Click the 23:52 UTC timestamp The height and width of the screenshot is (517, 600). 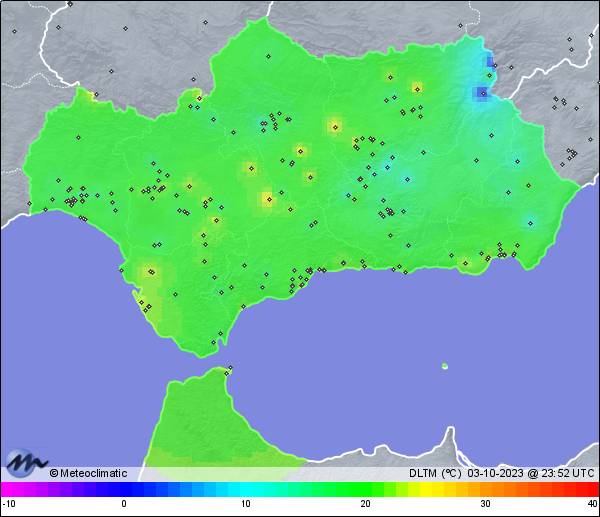pyautogui.click(x=568, y=473)
